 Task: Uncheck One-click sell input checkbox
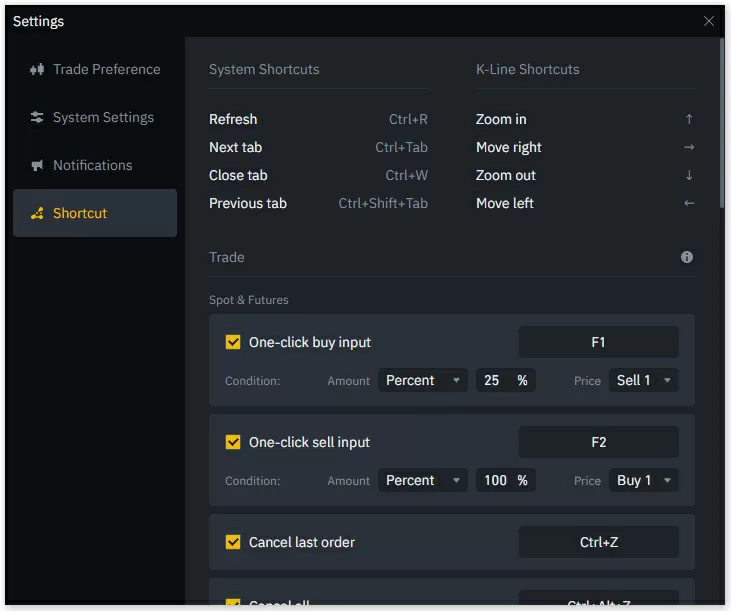(233, 442)
